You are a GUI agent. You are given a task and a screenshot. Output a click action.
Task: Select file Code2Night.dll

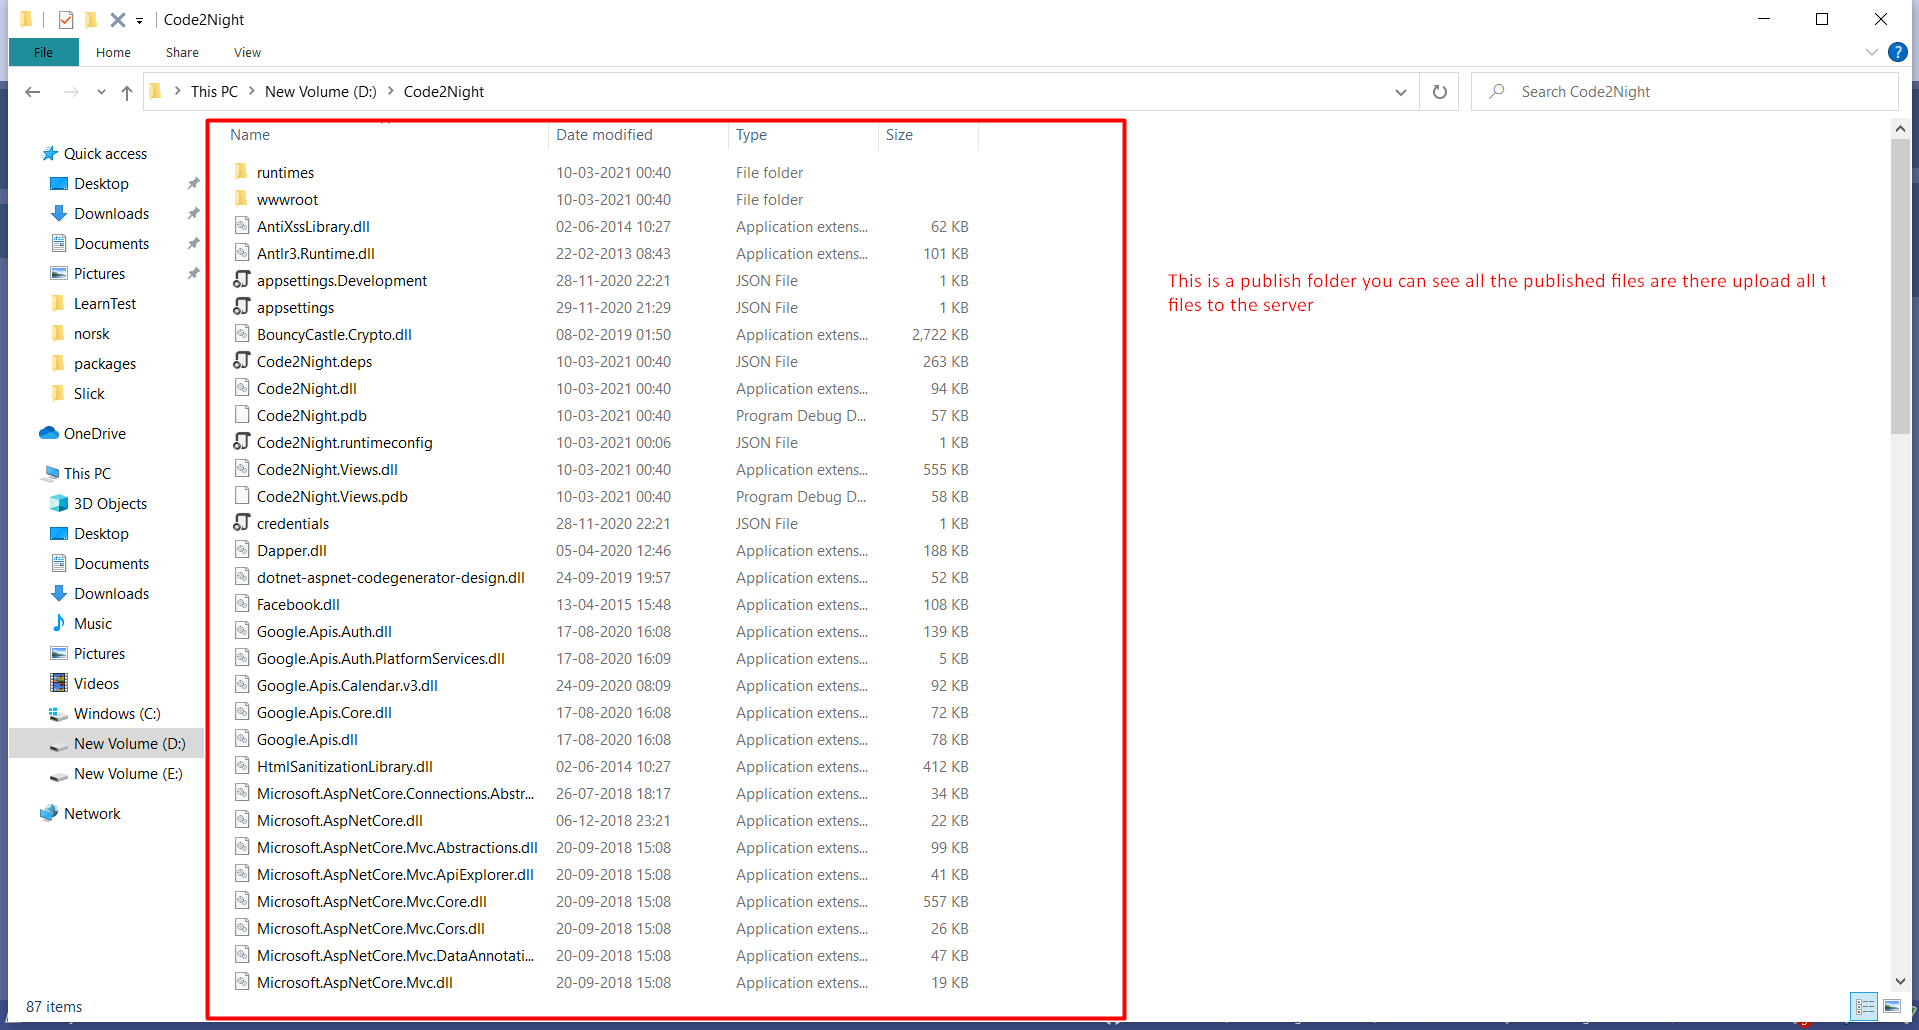tap(306, 389)
